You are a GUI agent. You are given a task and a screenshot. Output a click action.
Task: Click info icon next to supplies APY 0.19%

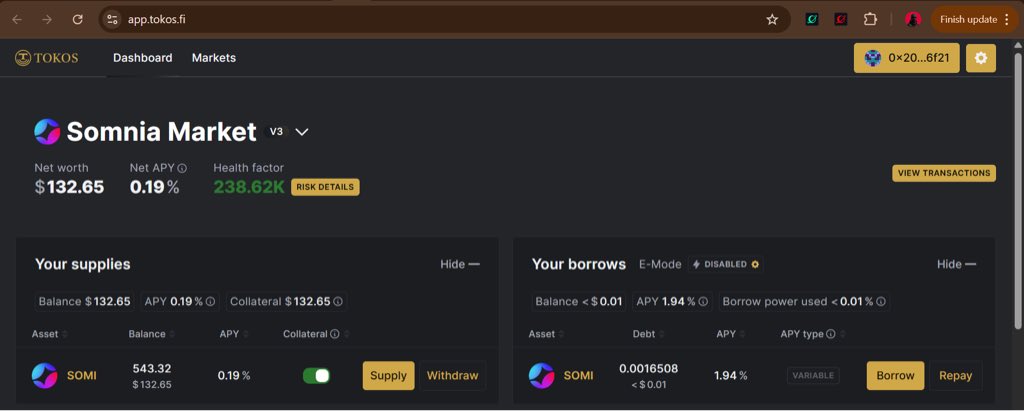pos(210,302)
